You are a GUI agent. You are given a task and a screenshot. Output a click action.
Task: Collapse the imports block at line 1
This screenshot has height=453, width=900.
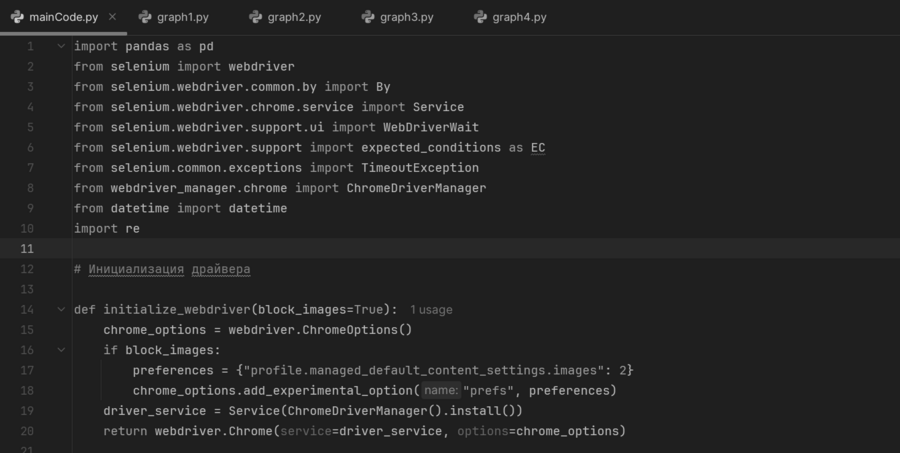pyautogui.click(x=61, y=46)
